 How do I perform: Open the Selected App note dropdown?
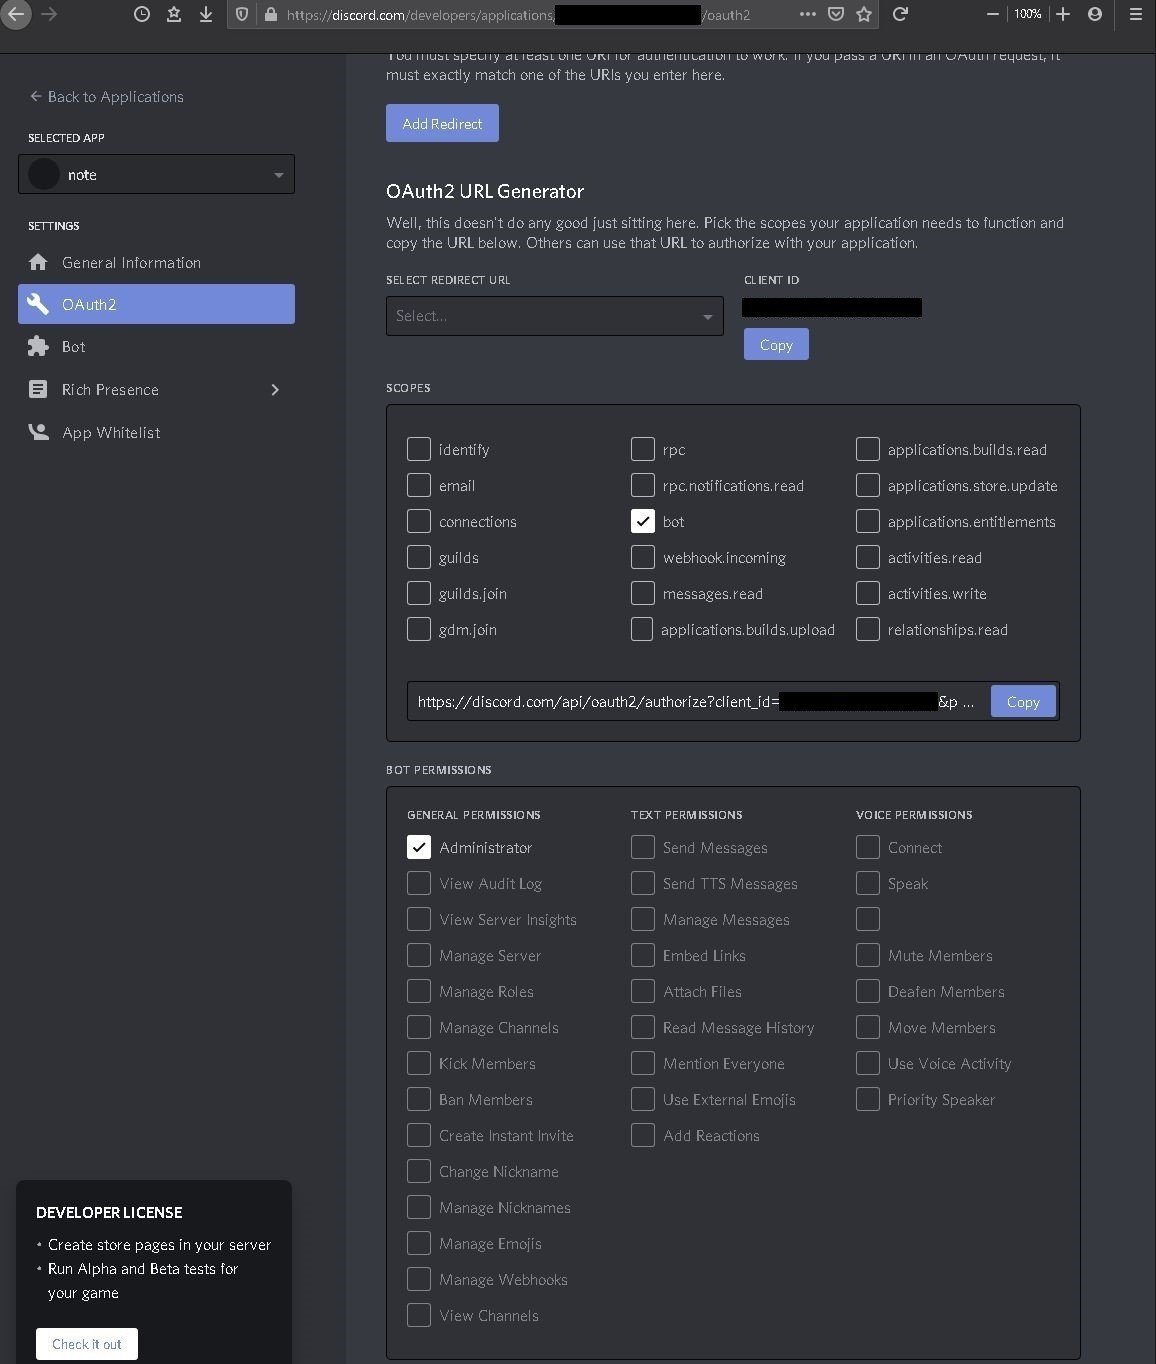(x=156, y=174)
